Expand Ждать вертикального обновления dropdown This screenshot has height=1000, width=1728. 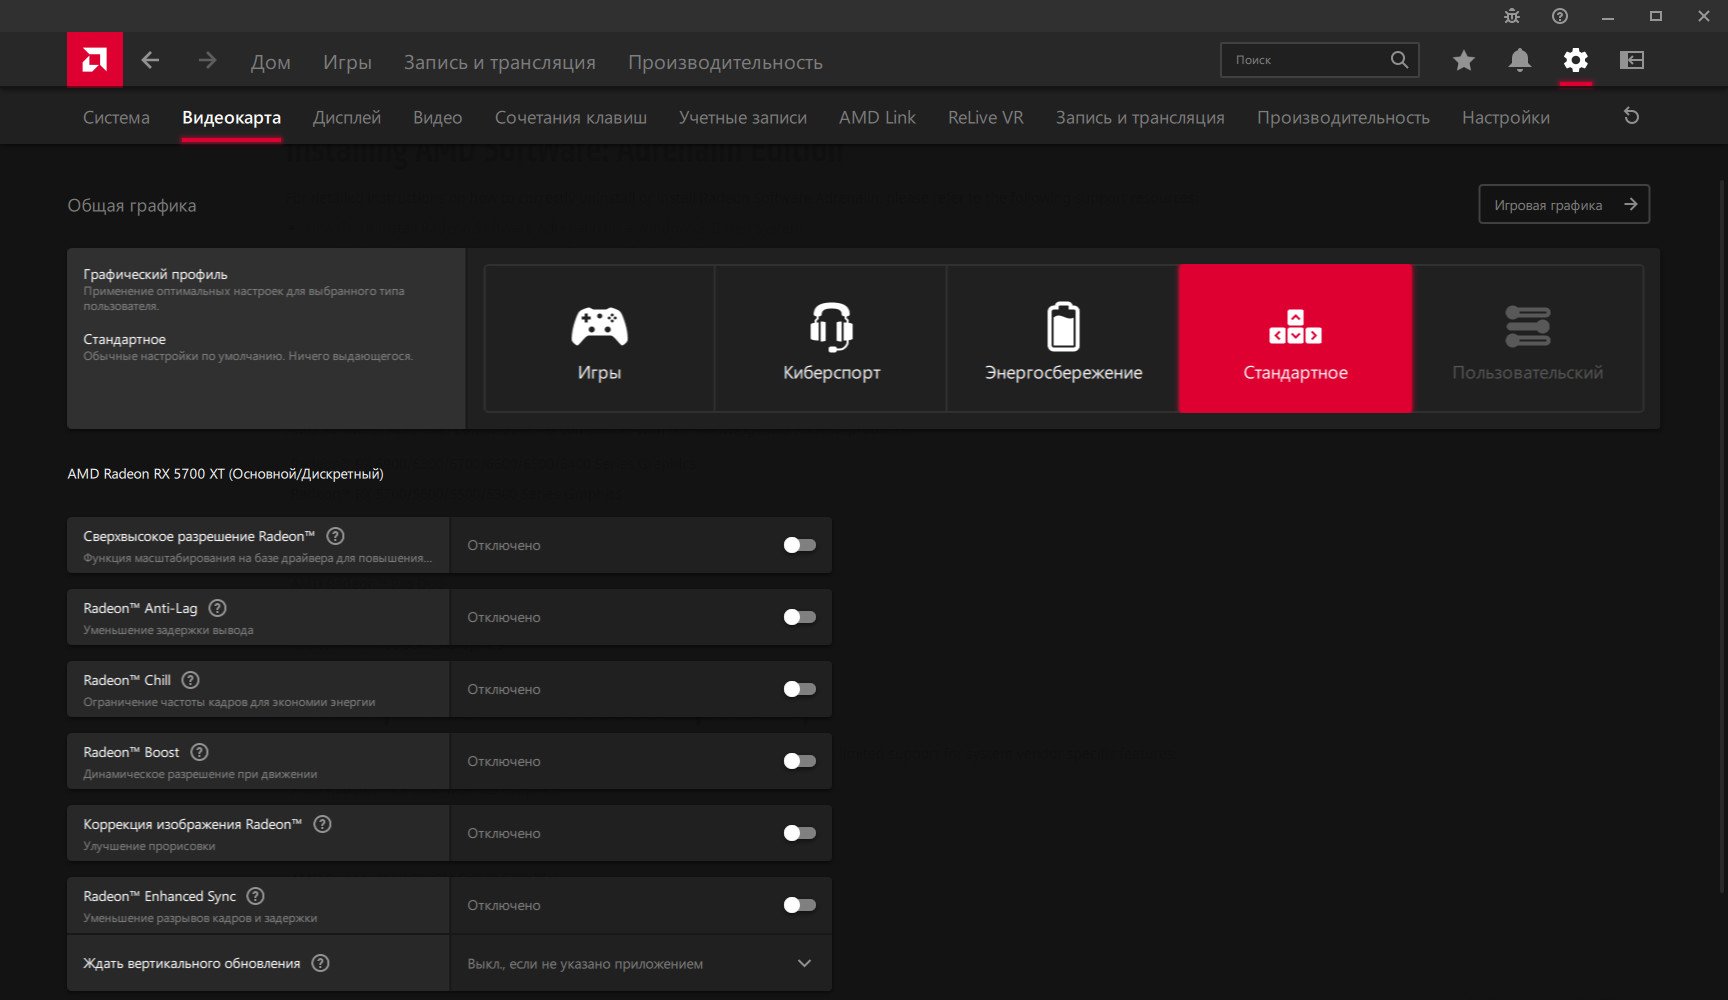tap(641, 963)
